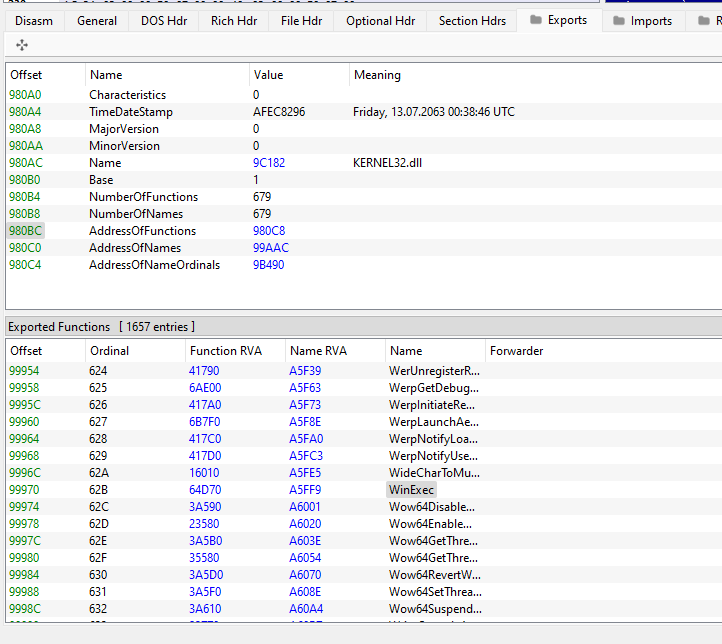The width and height of the screenshot is (722, 644).
Task: Select the WerpGetDebug... export name
Action: point(434,388)
